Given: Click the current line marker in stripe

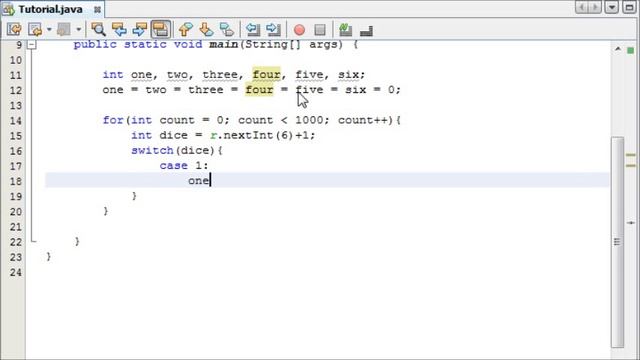Looking at the screenshot, I should [x=631, y=223].
